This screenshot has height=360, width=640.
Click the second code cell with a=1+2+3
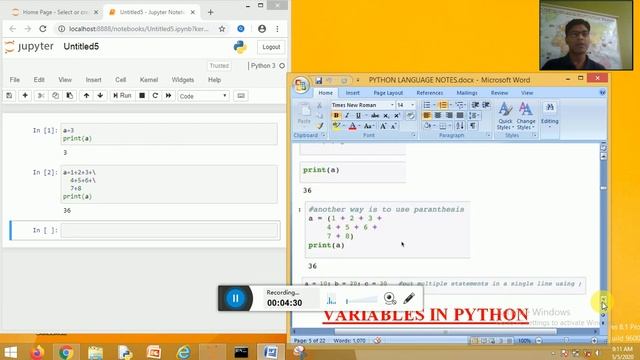tap(169, 184)
